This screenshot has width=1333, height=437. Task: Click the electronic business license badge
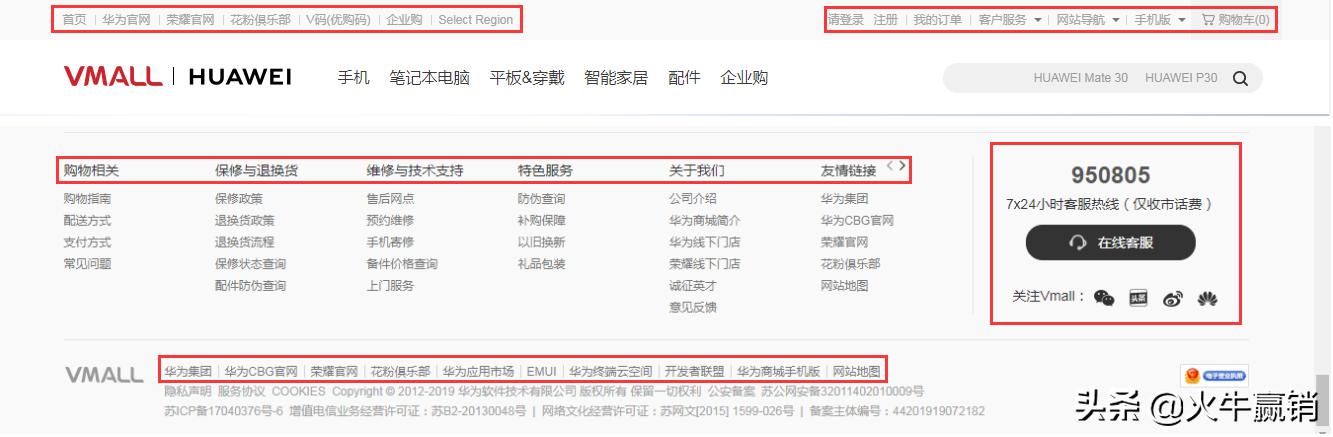click(x=1215, y=375)
